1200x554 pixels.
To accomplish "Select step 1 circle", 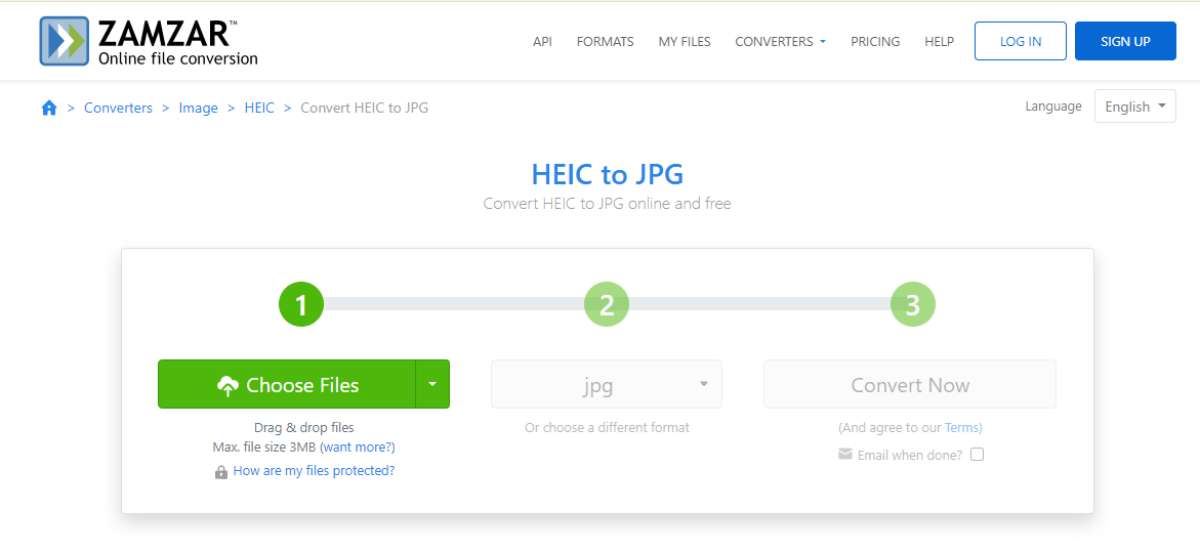I will pos(301,304).
